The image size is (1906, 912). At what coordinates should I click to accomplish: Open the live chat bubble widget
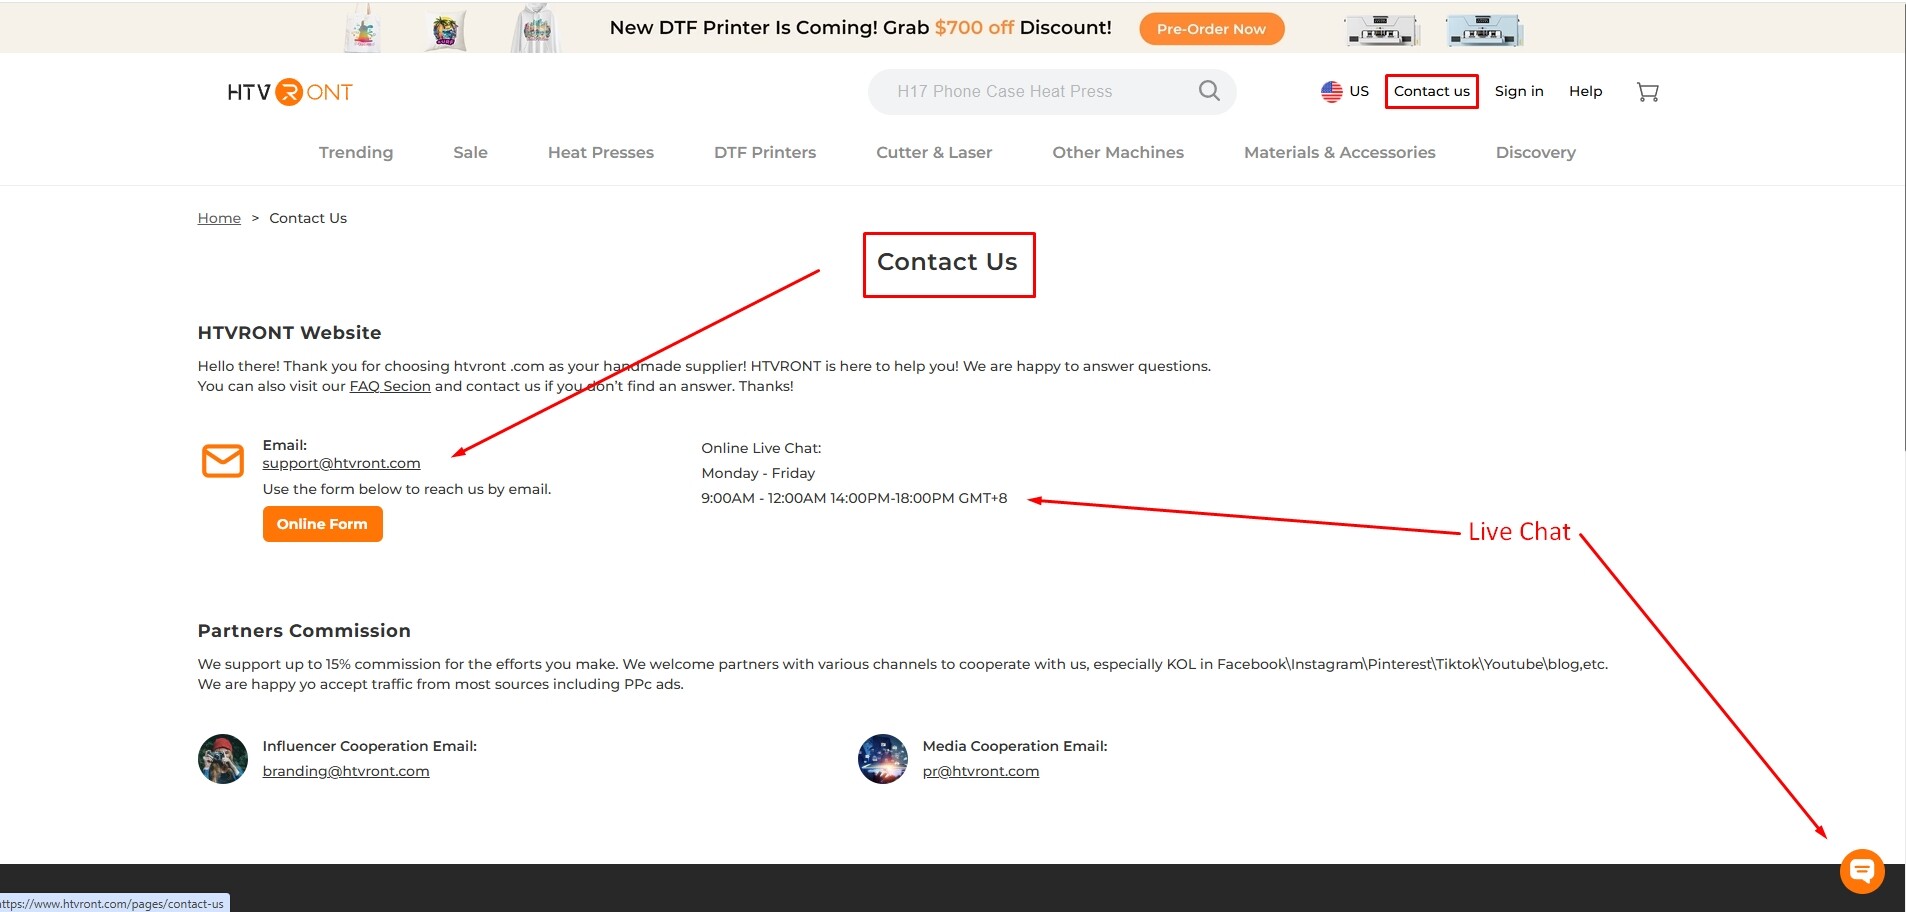pyautogui.click(x=1862, y=871)
